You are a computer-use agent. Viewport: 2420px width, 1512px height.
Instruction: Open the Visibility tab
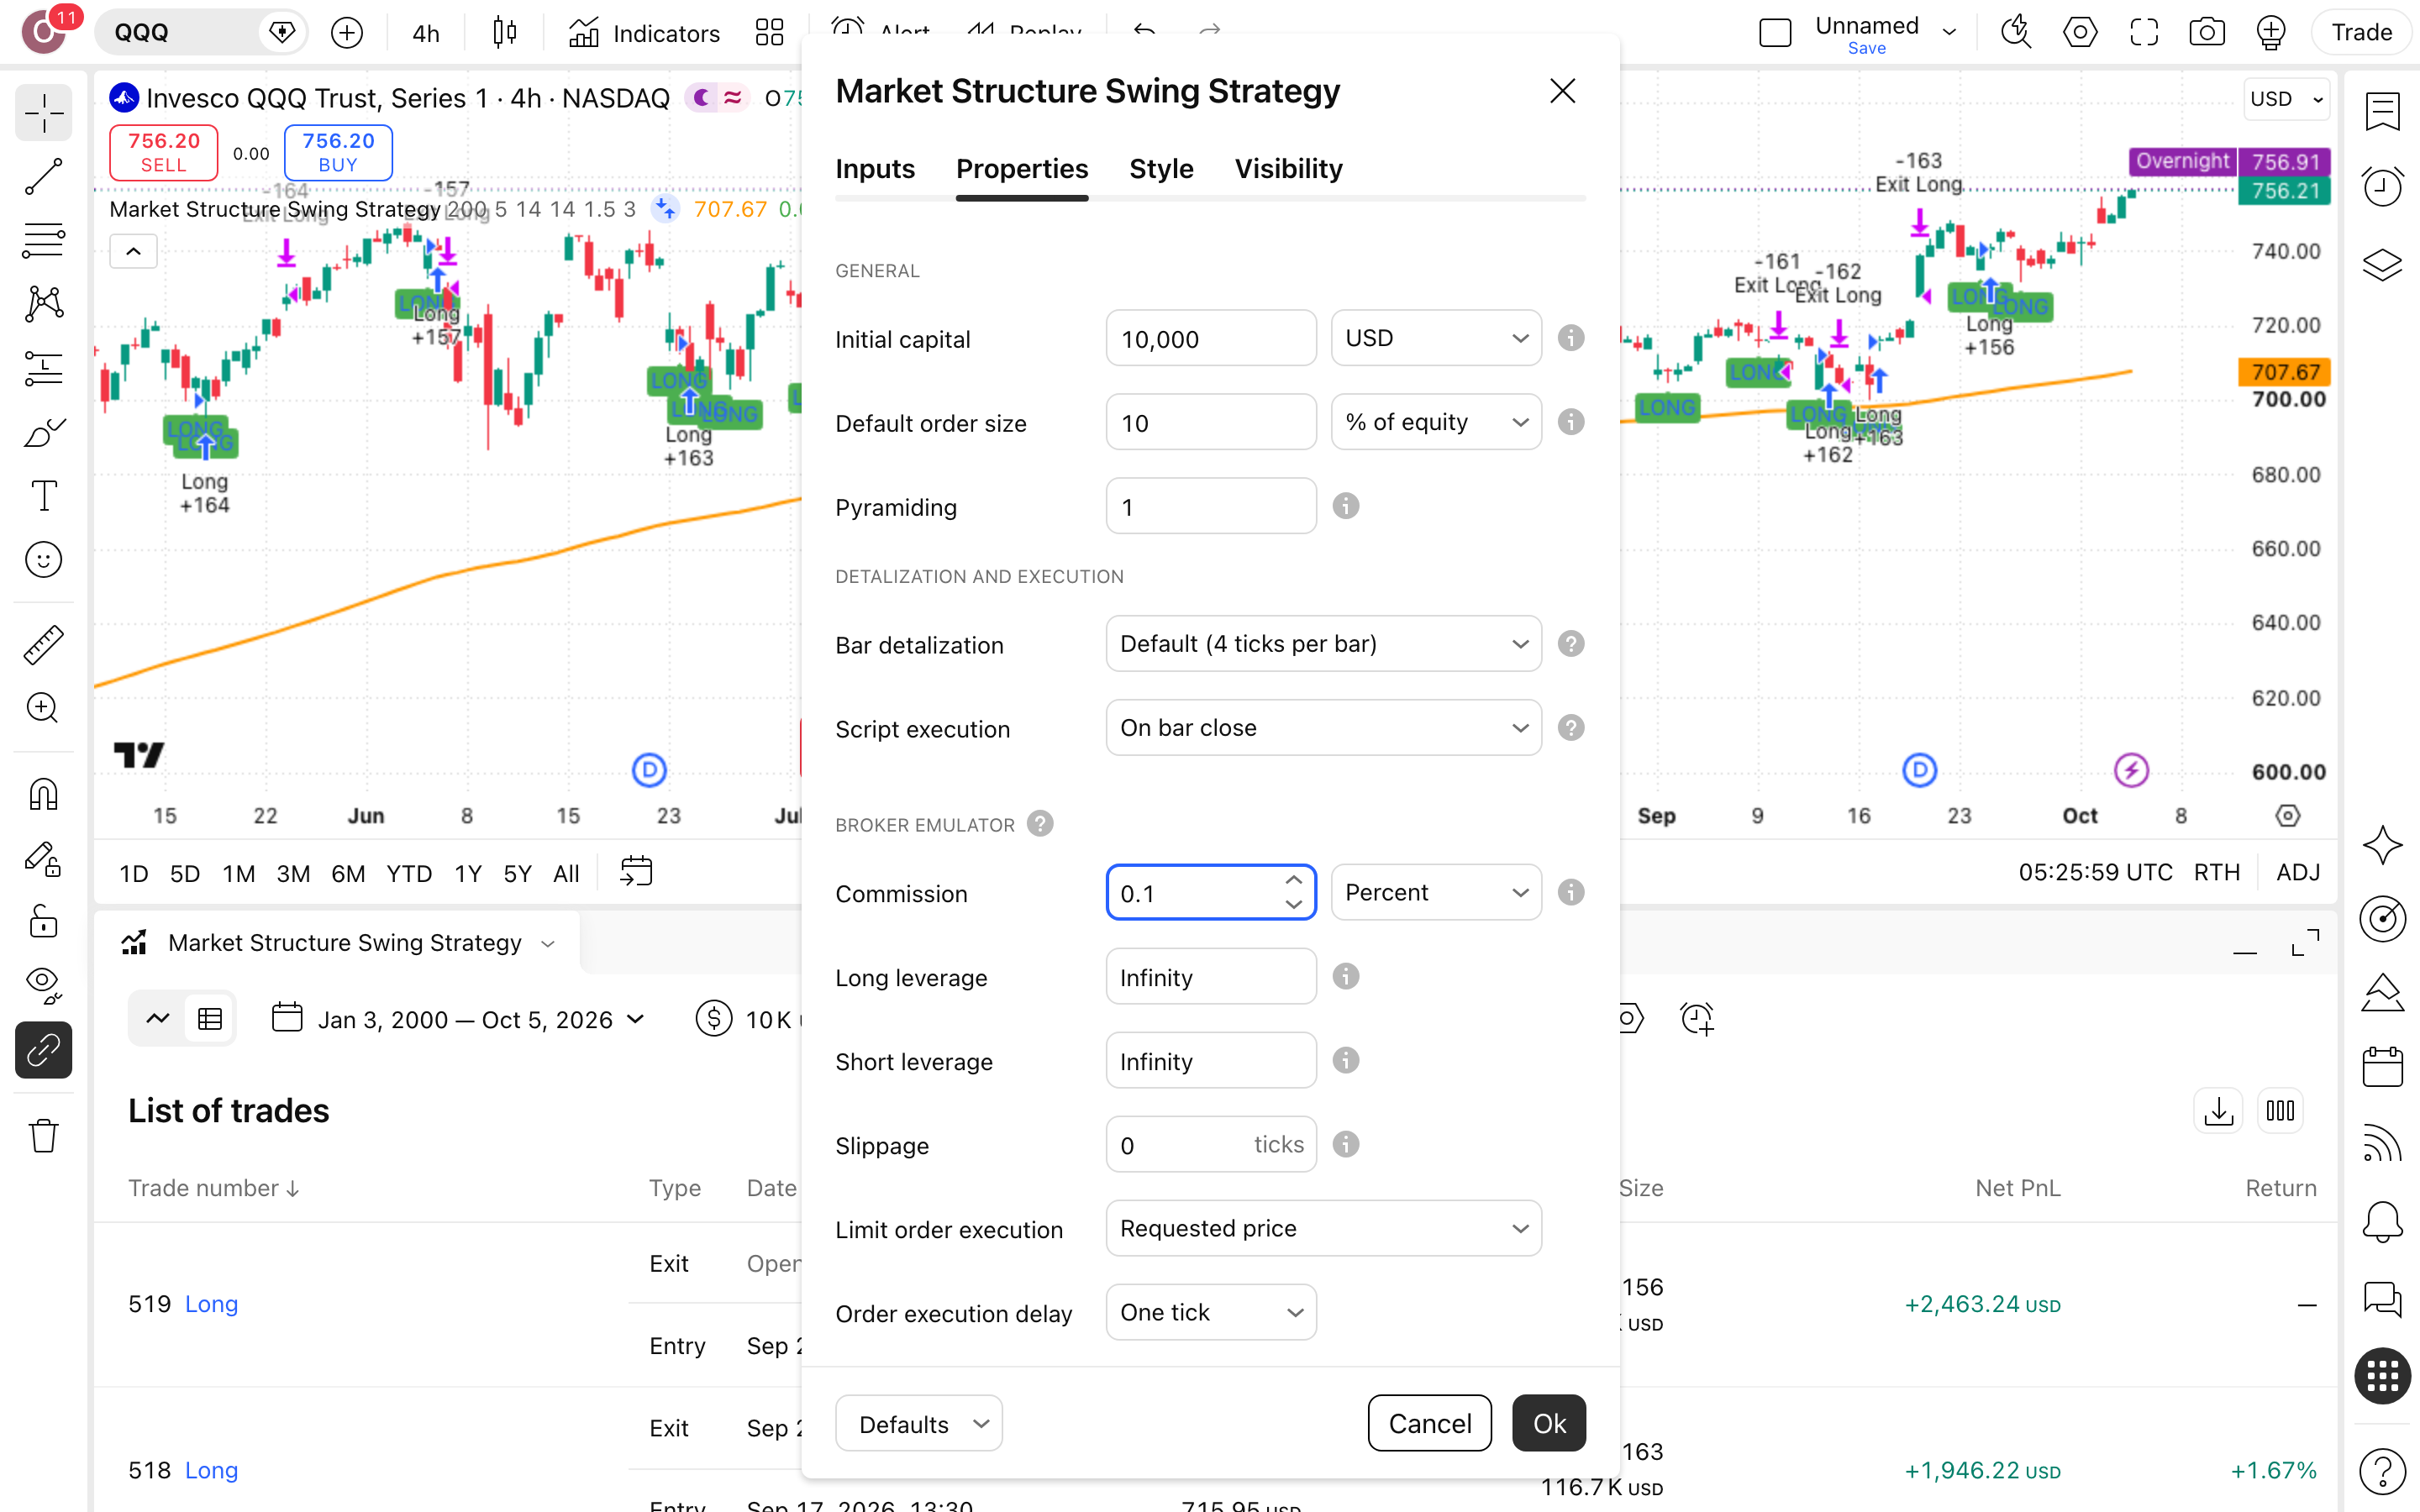[1288, 169]
